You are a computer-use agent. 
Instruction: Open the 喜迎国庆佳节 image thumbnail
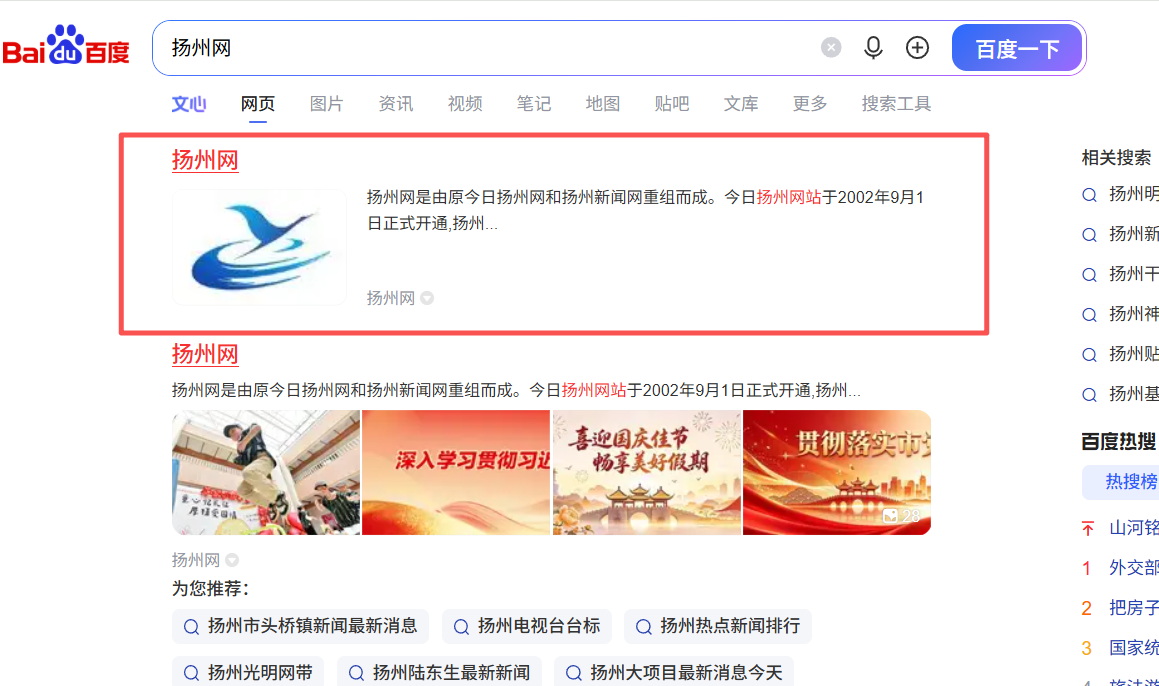click(x=647, y=472)
